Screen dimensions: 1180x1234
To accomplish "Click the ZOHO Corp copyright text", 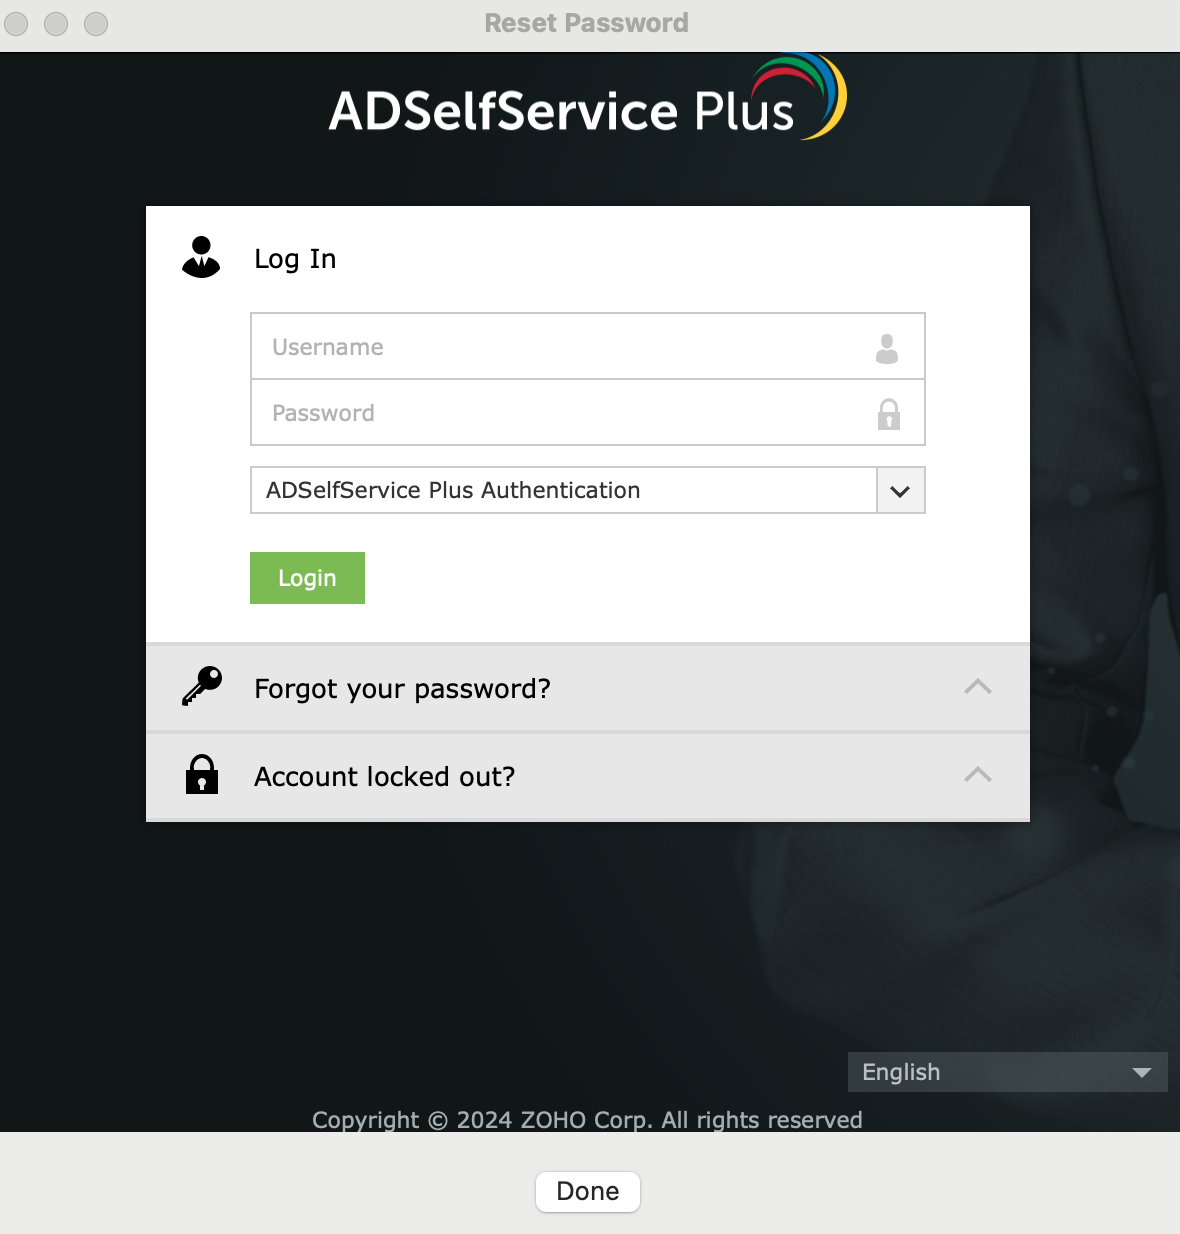I will click(x=587, y=1120).
